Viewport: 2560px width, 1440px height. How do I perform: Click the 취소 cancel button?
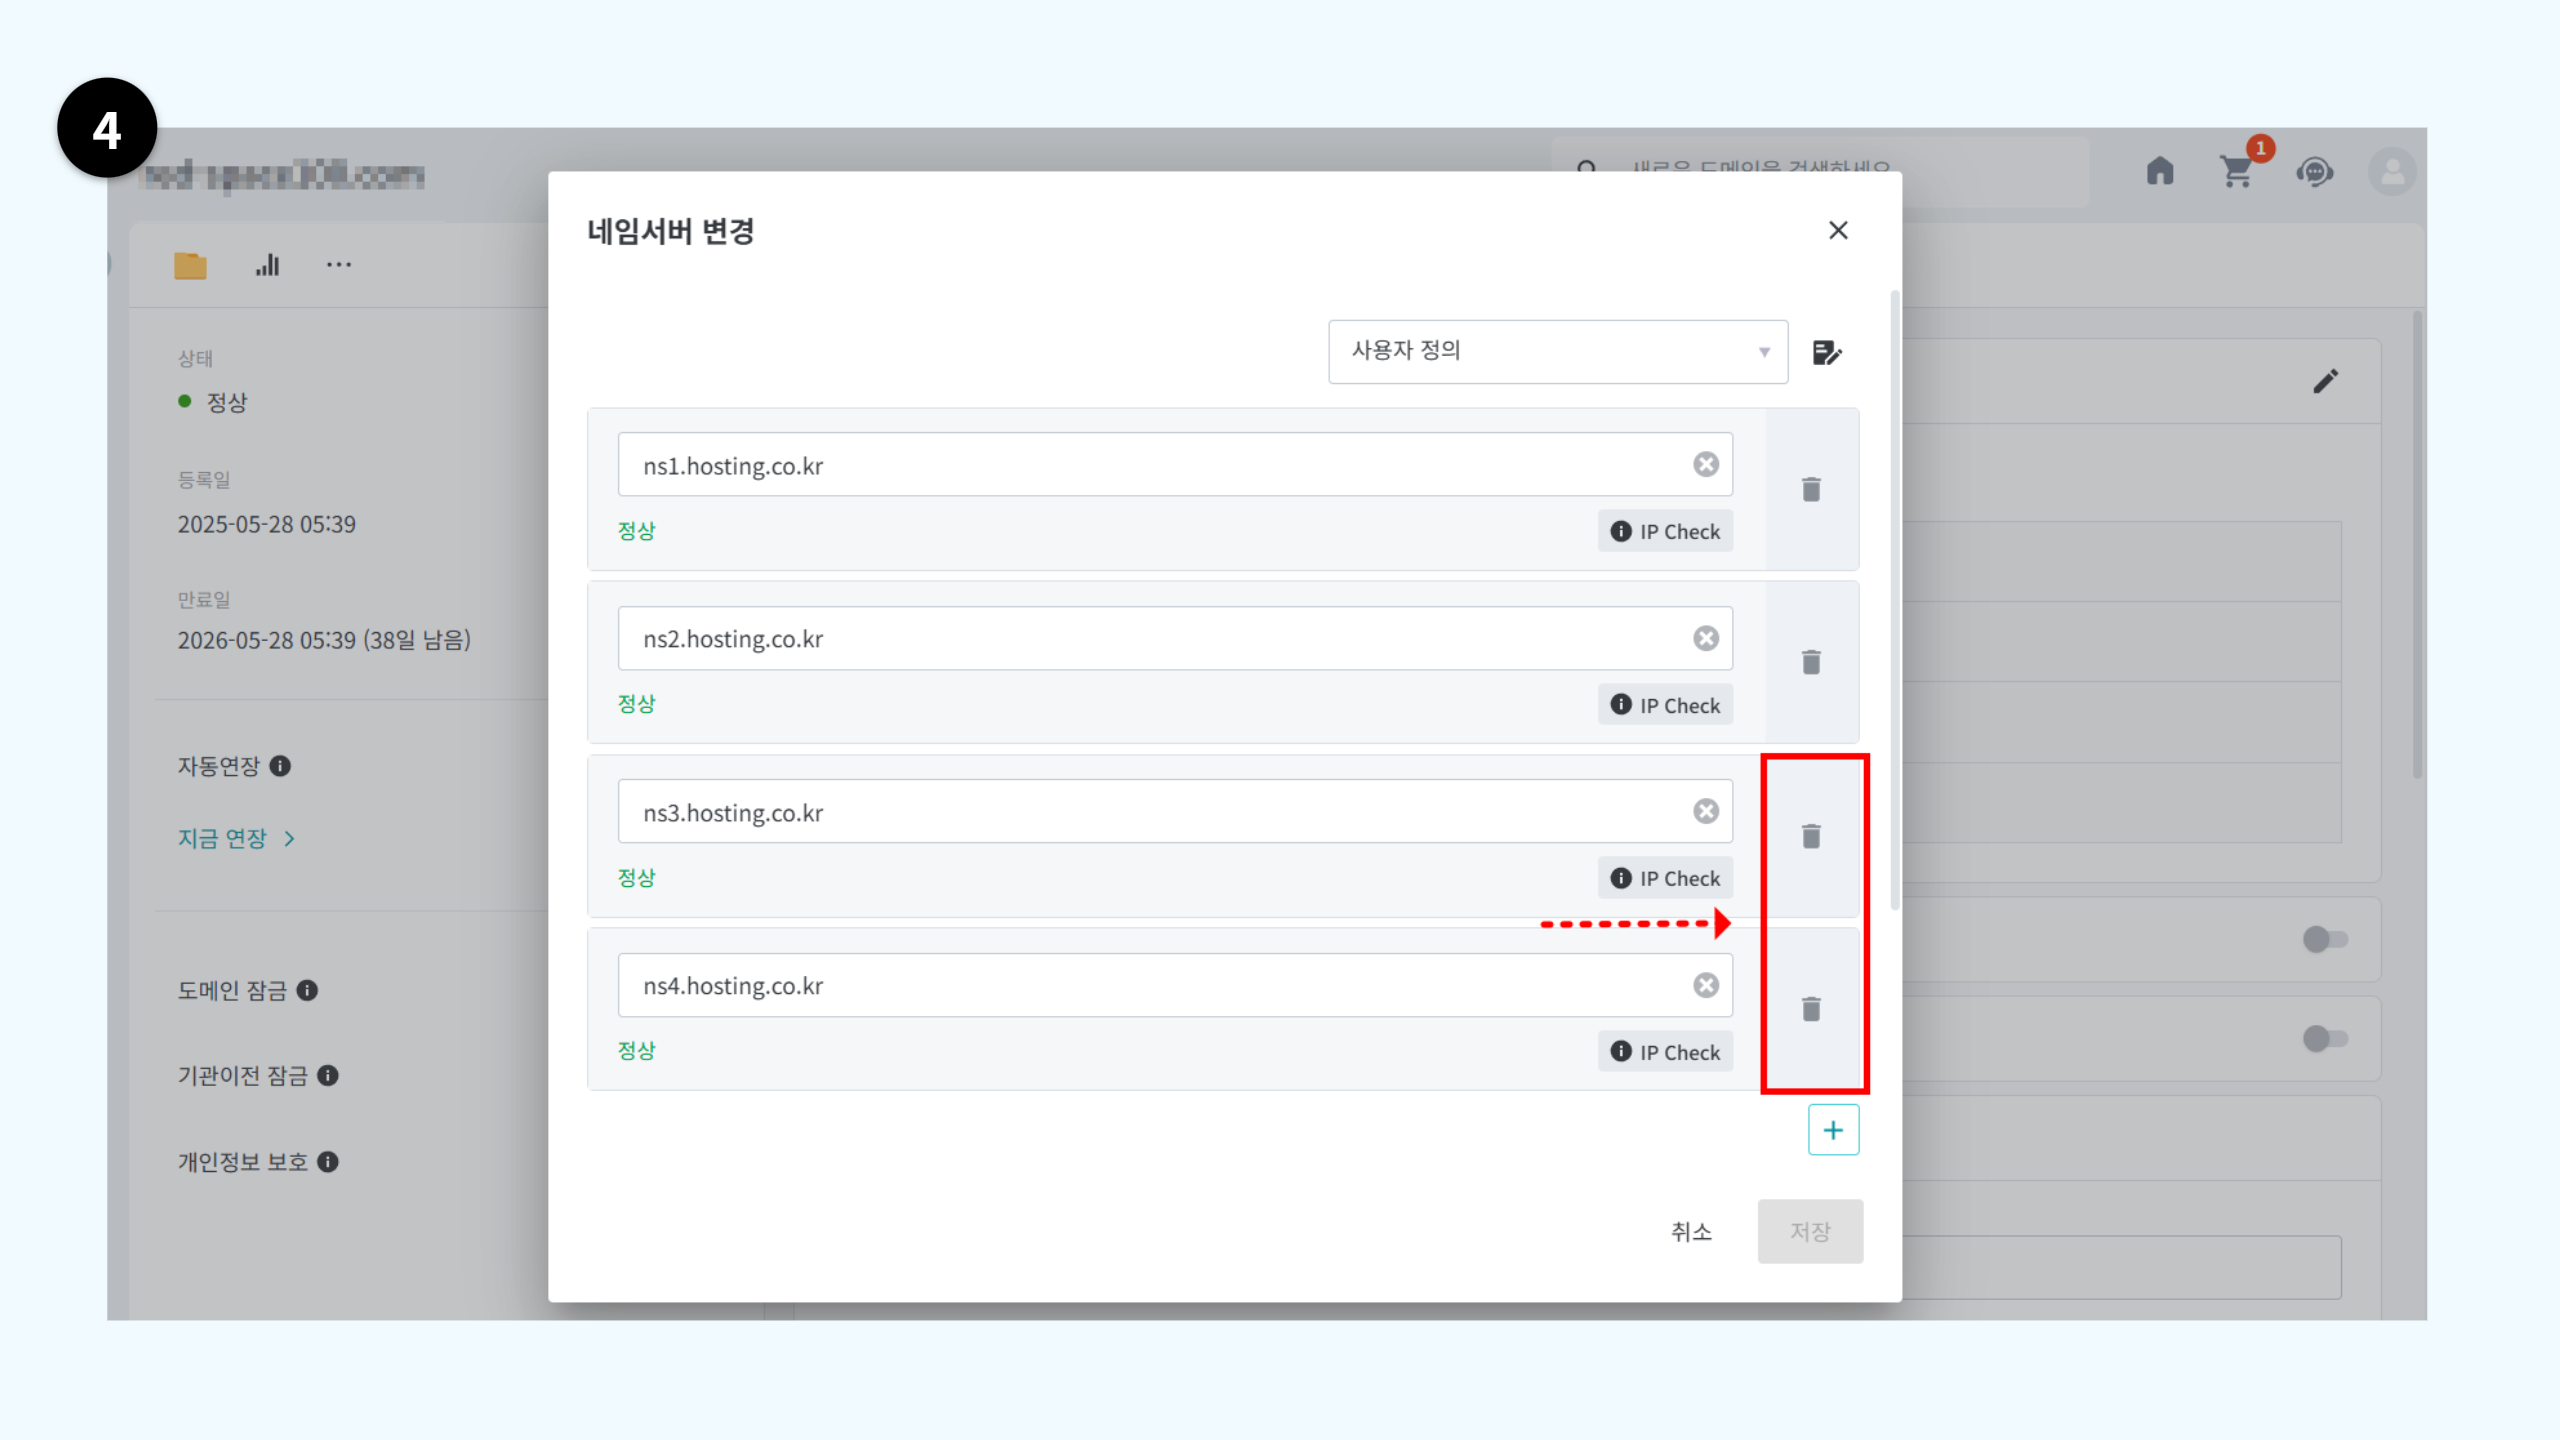click(1691, 1231)
